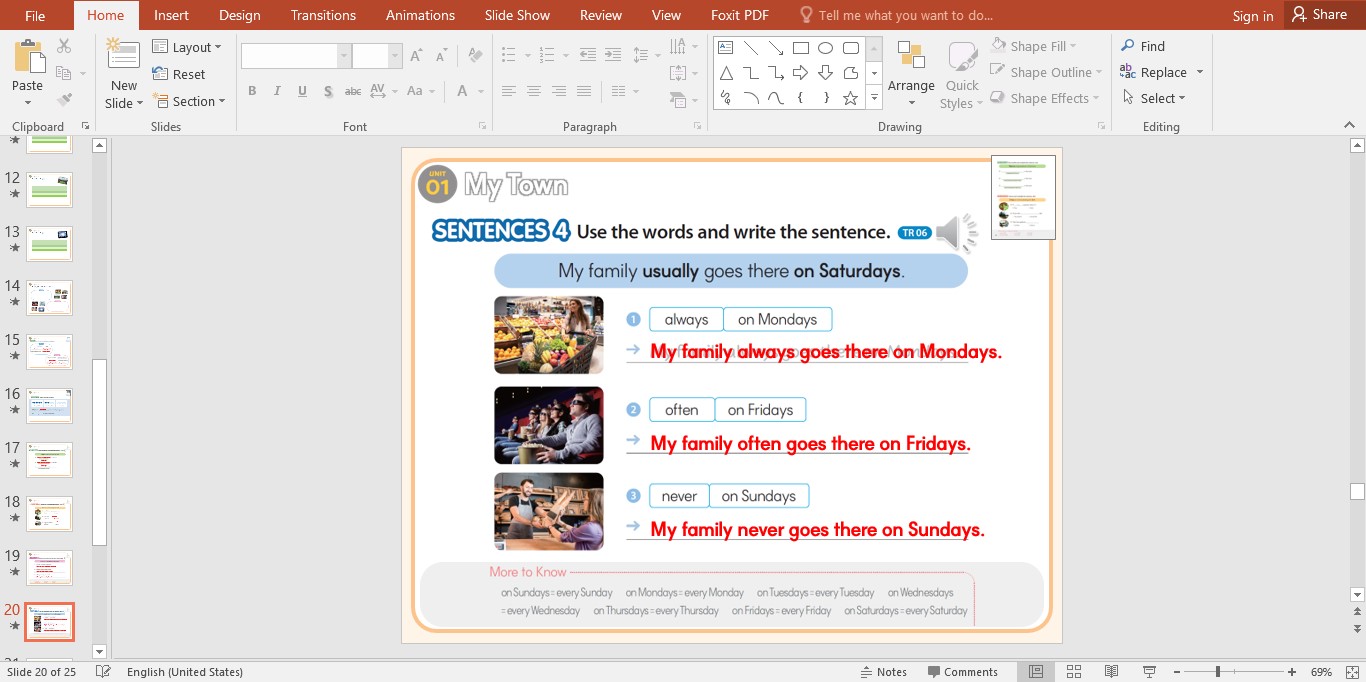Click the Cut scissors icon

click(x=64, y=47)
